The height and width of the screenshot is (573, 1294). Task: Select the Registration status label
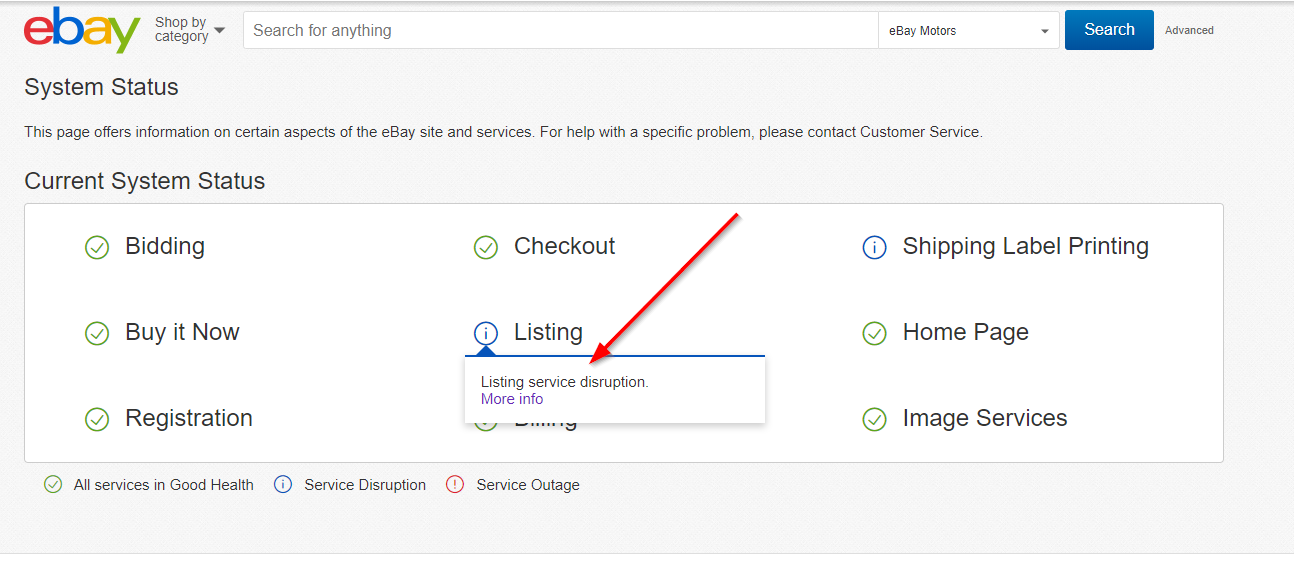[189, 418]
